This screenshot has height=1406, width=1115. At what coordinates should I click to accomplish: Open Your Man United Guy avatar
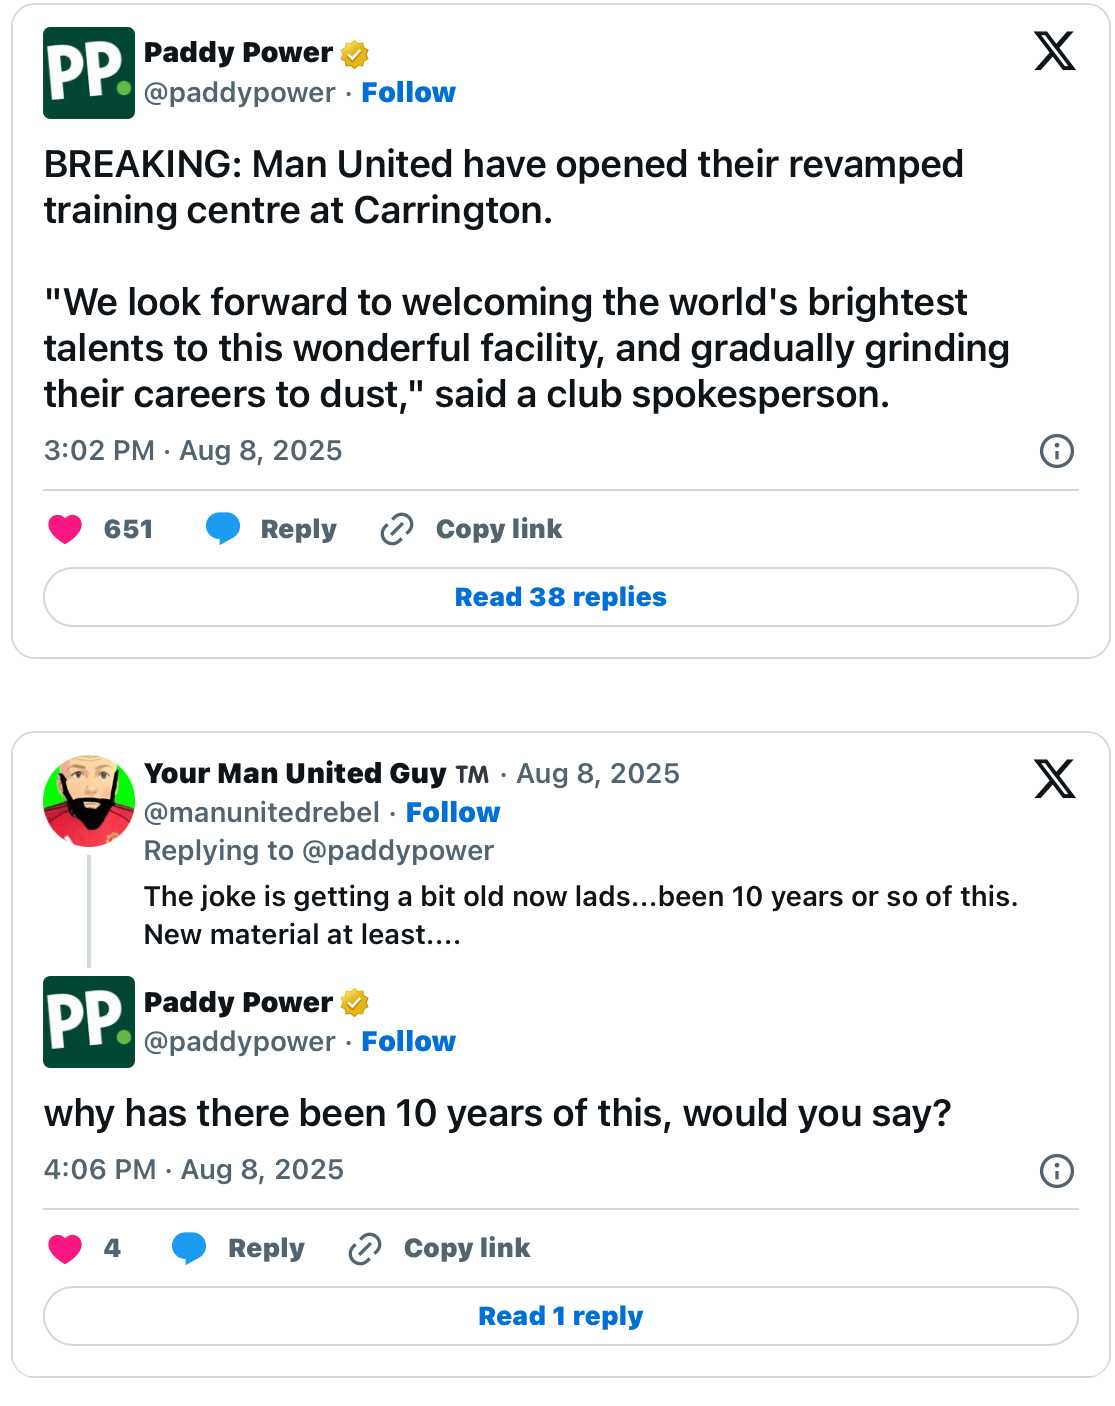(x=89, y=801)
